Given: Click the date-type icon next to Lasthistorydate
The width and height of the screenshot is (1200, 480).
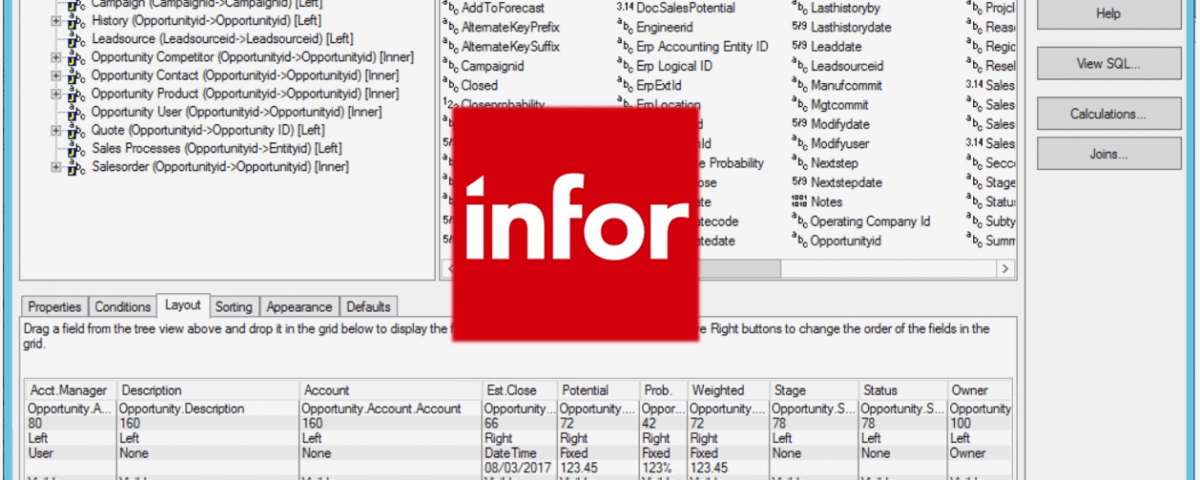Looking at the screenshot, I should point(799,27).
